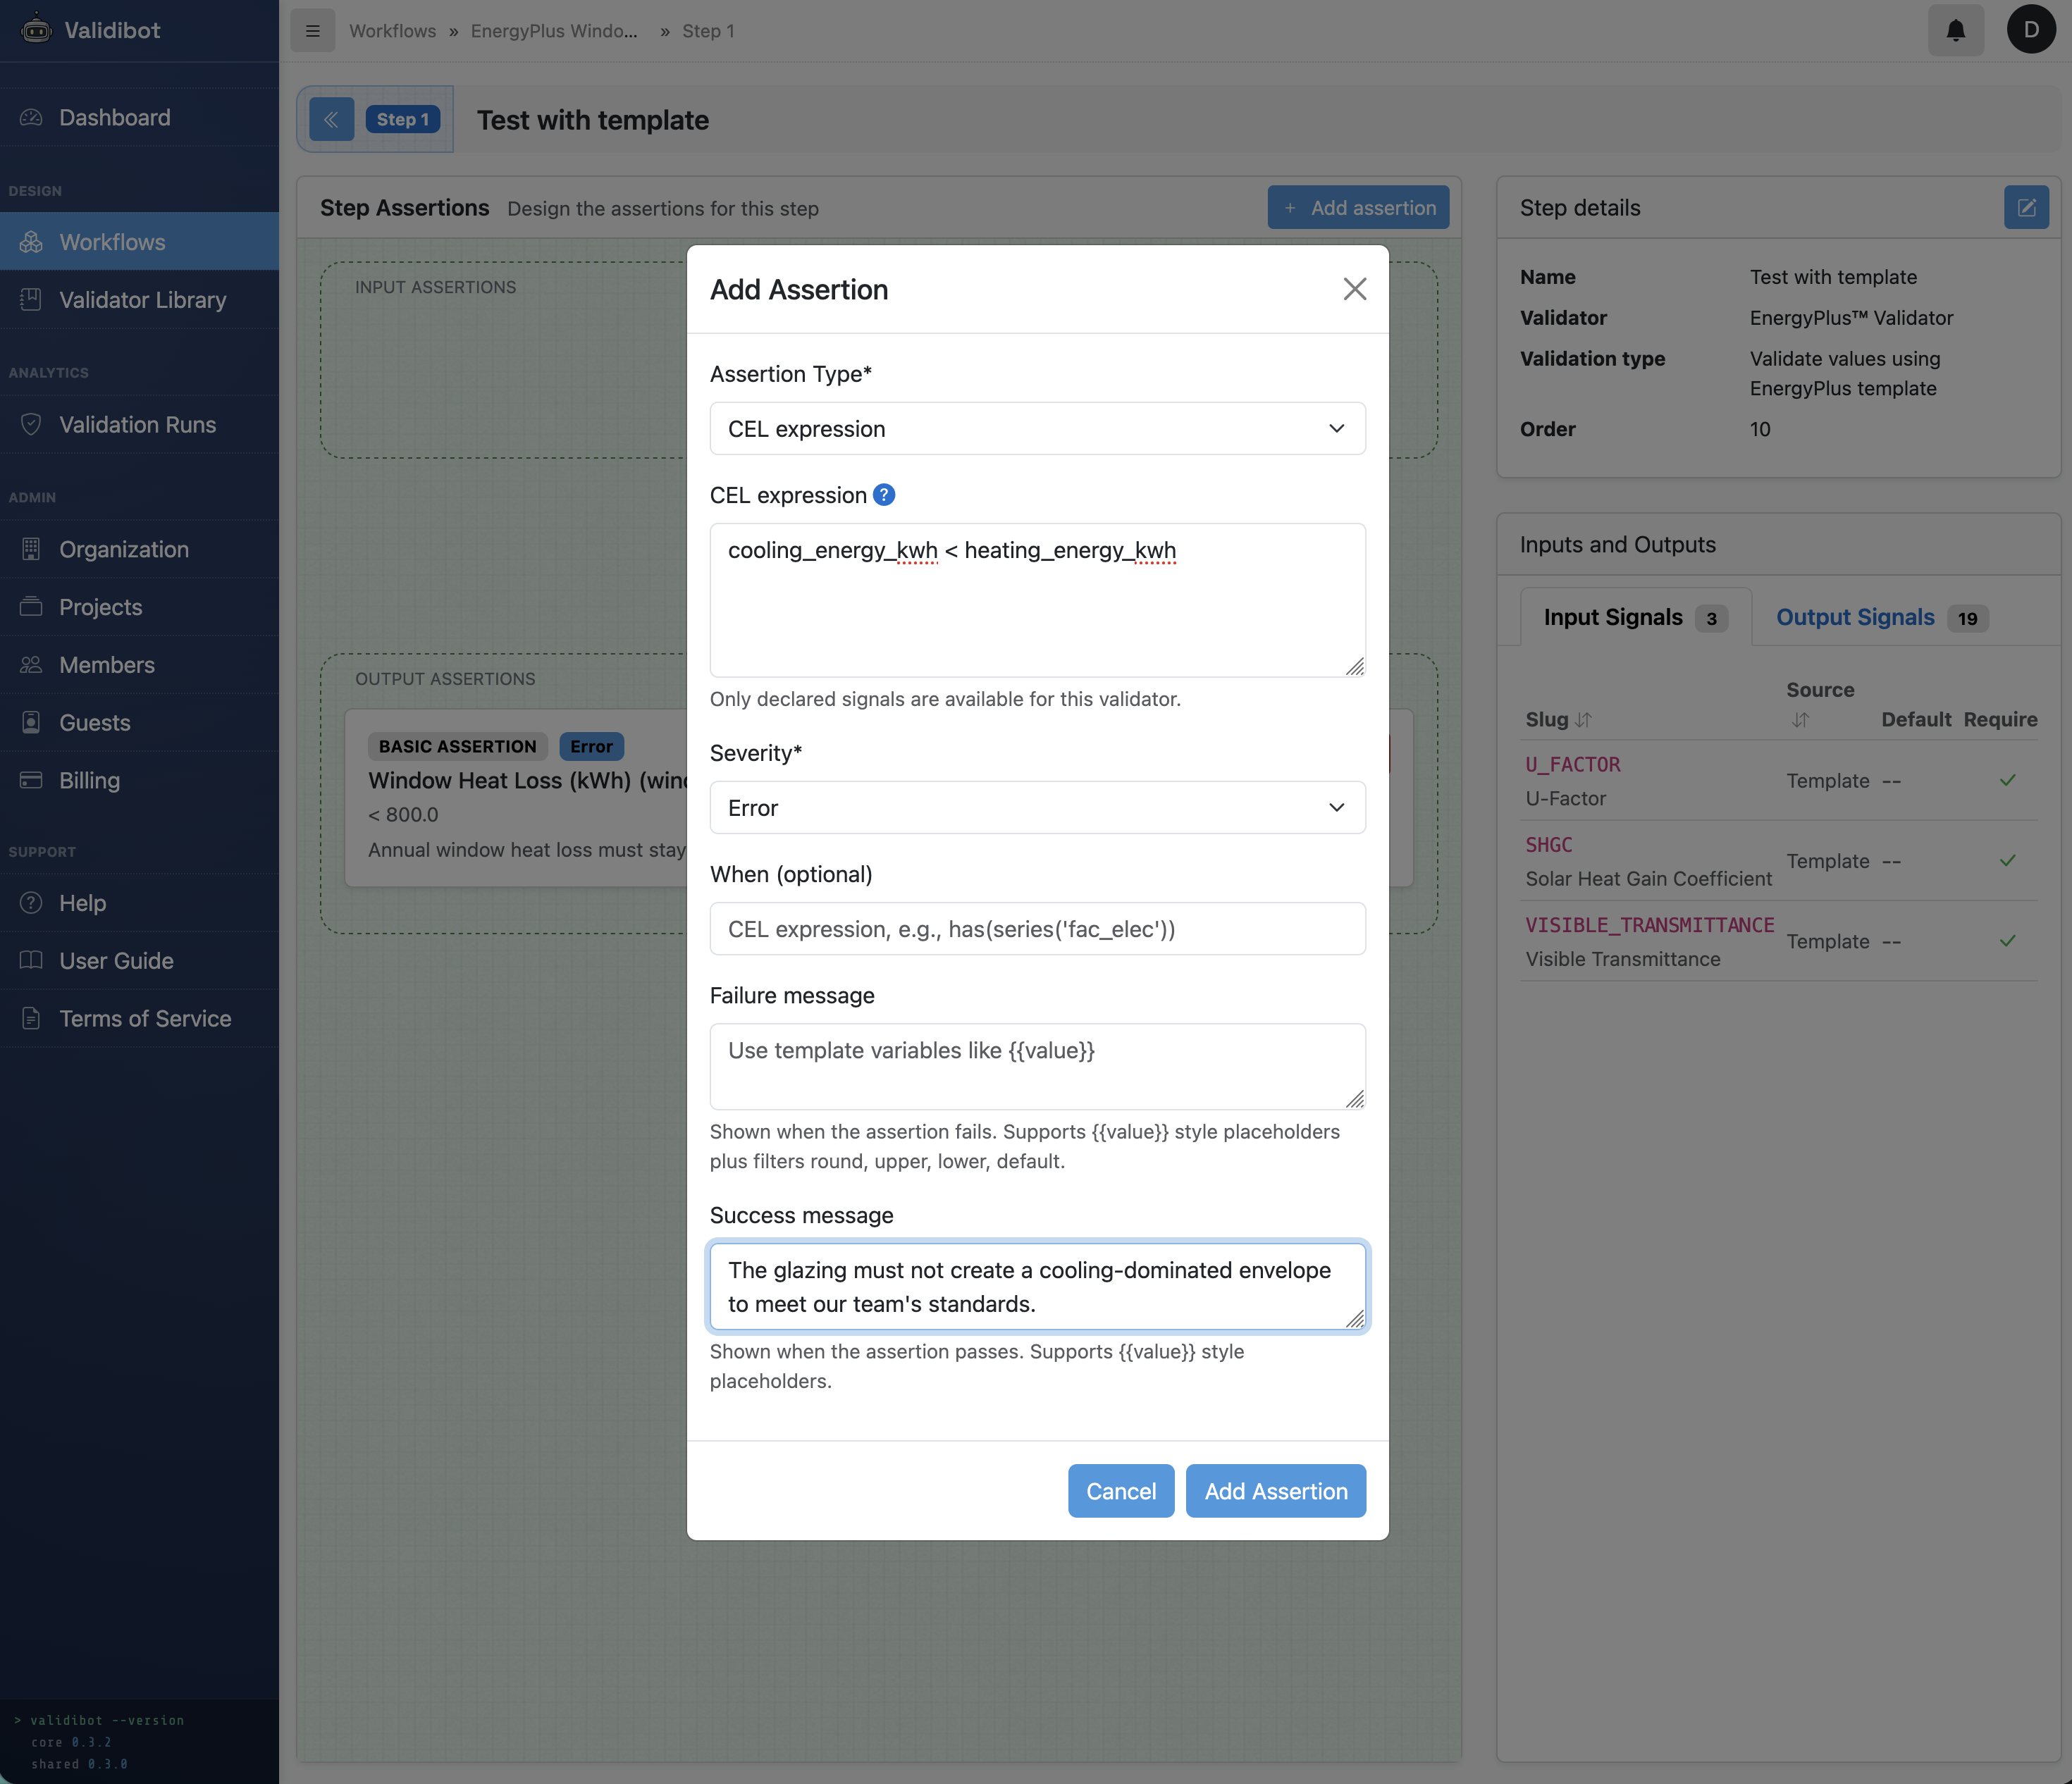The width and height of the screenshot is (2072, 1784).
Task: Open the Assertion Type dropdown
Action: pyautogui.click(x=1037, y=429)
